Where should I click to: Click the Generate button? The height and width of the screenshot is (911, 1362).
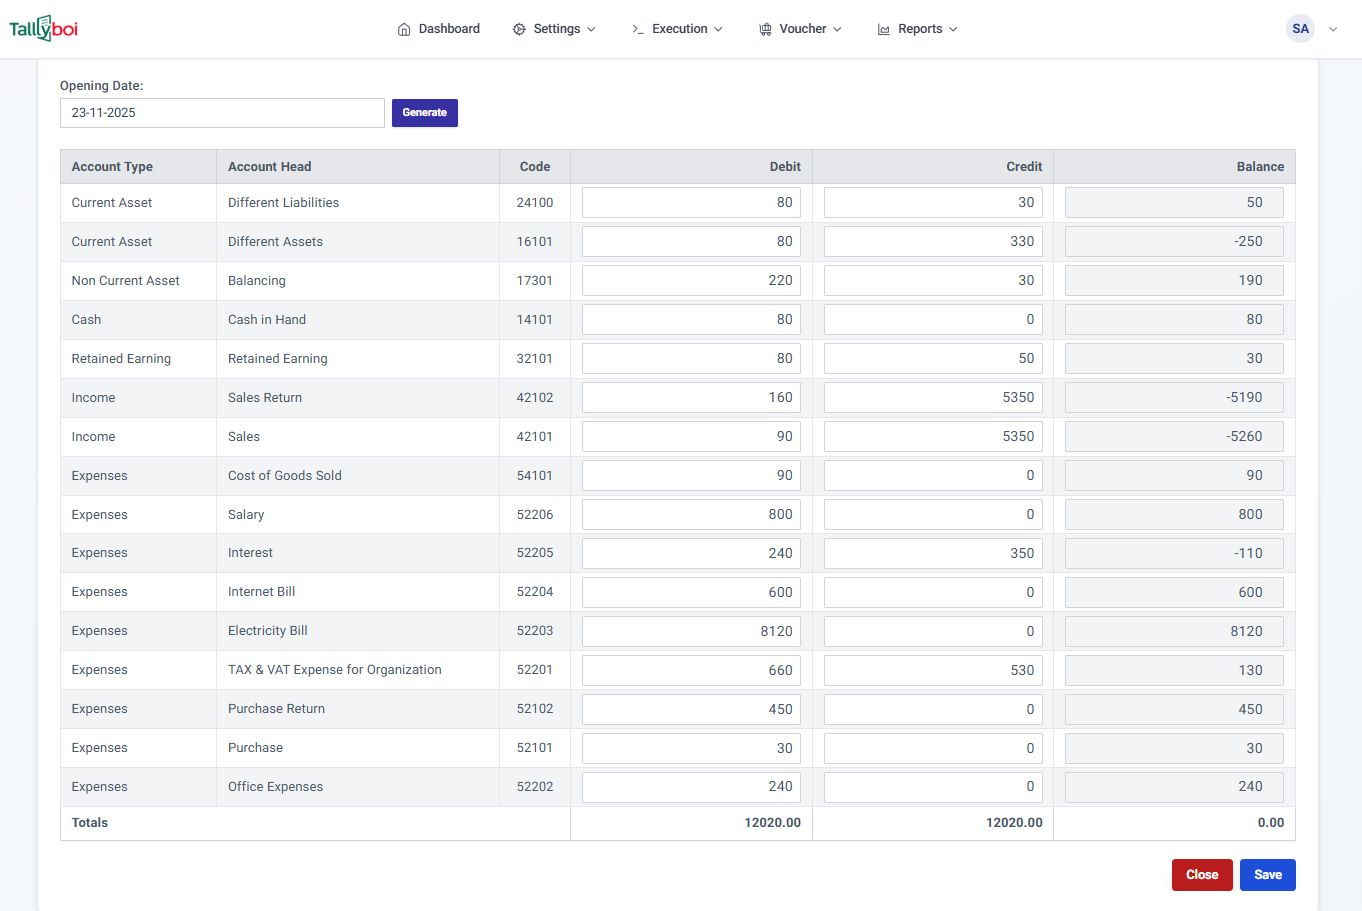425,113
